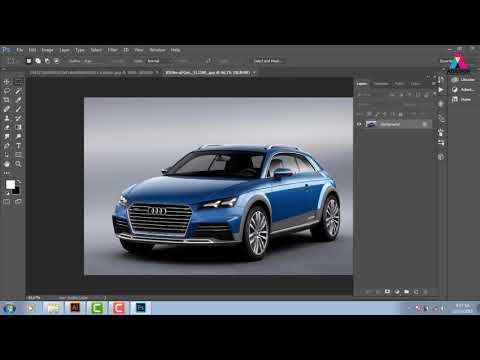This screenshot has width=480, height=360.
Task: Open the marquee tool preset picker
Action: [x=12, y=61]
